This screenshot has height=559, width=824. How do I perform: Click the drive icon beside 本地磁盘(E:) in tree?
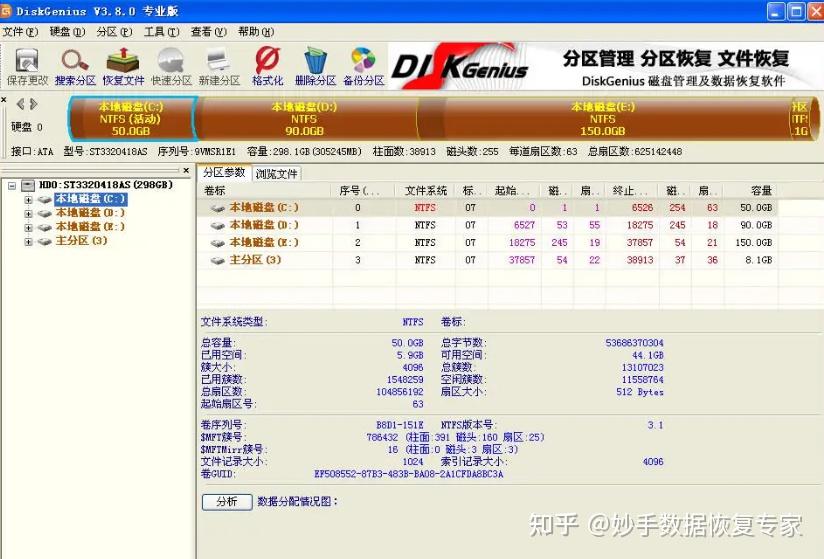[45, 227]
